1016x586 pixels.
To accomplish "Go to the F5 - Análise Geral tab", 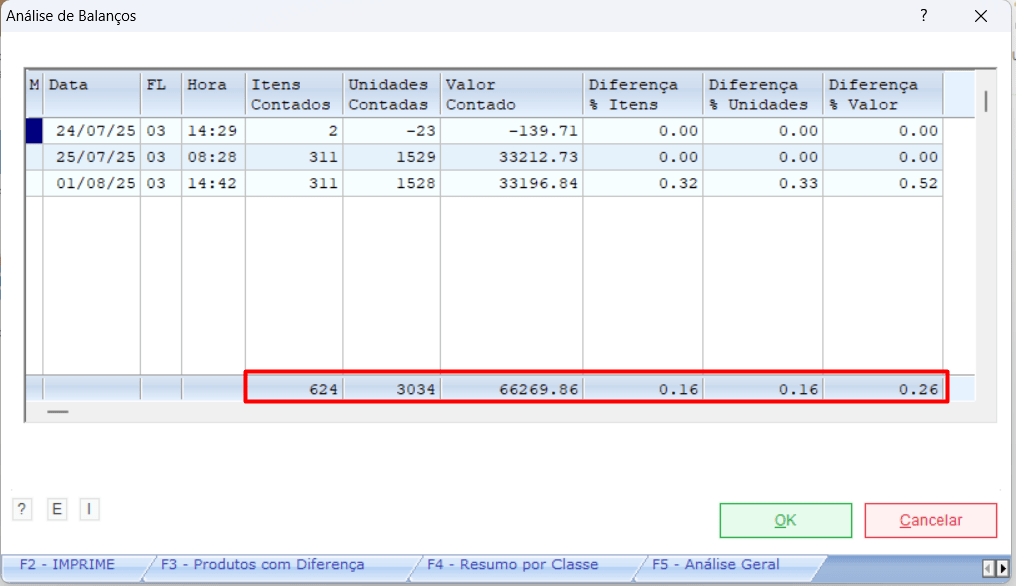I will tap(717, 565).
